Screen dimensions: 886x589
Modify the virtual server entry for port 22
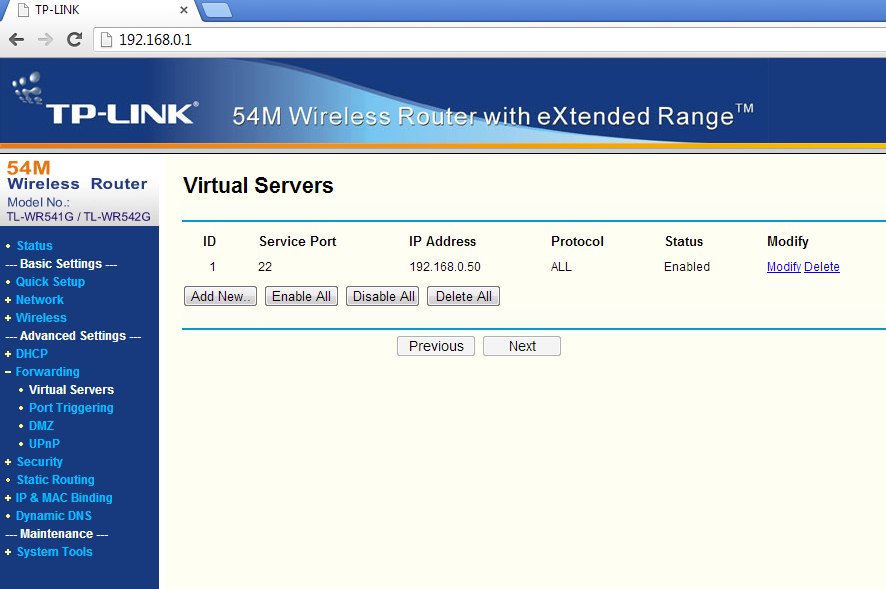pos(784,267)
